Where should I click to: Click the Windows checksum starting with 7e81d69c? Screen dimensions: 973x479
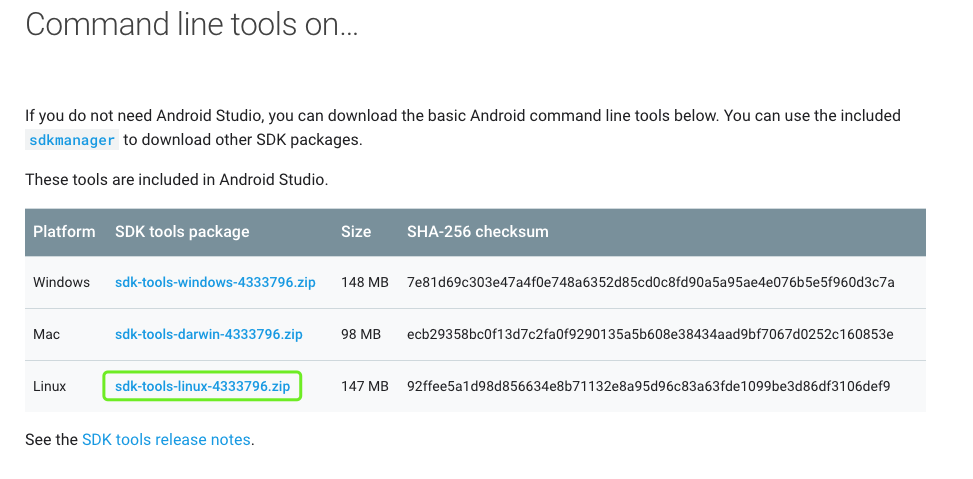click(650, 283)
